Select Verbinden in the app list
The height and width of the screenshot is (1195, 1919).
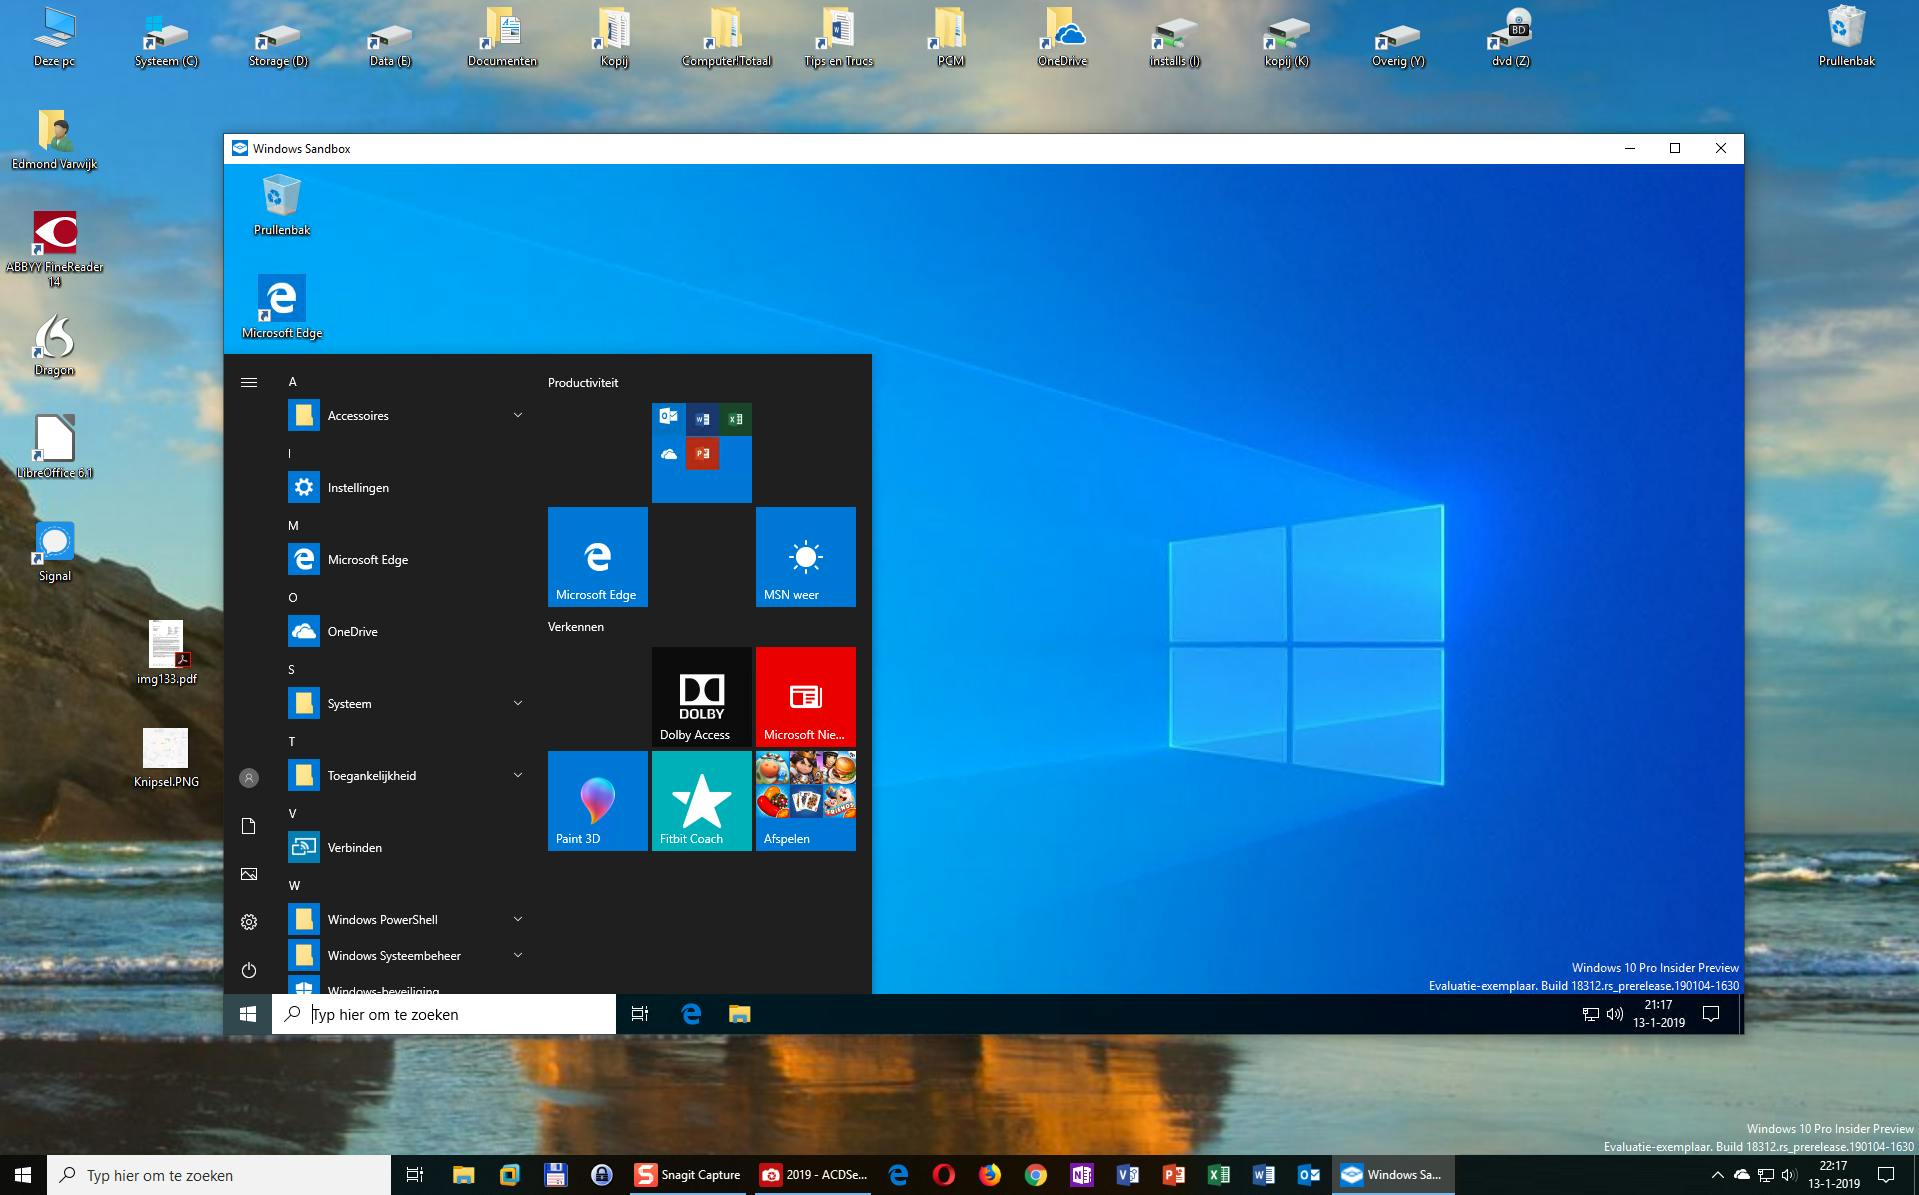pyautogui.click(x=354, y=848)
